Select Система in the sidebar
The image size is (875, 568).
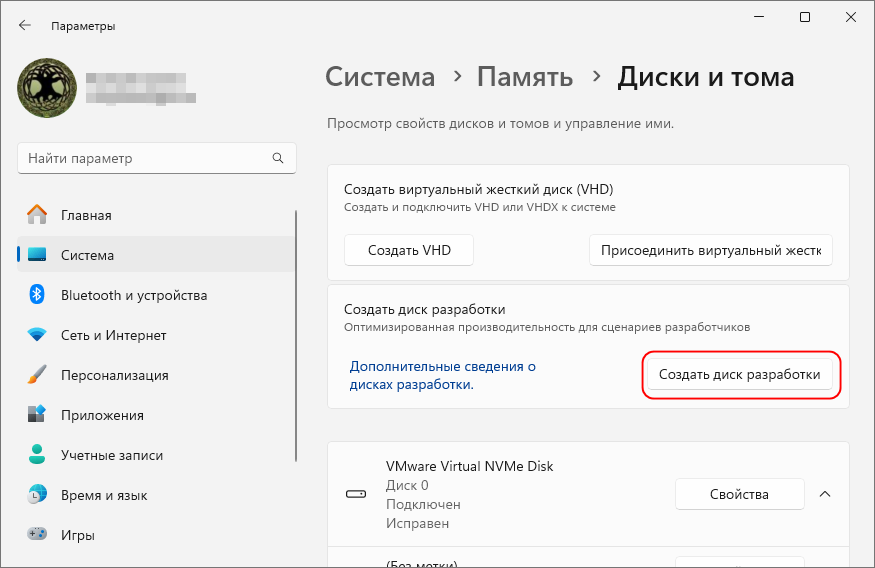156,255
